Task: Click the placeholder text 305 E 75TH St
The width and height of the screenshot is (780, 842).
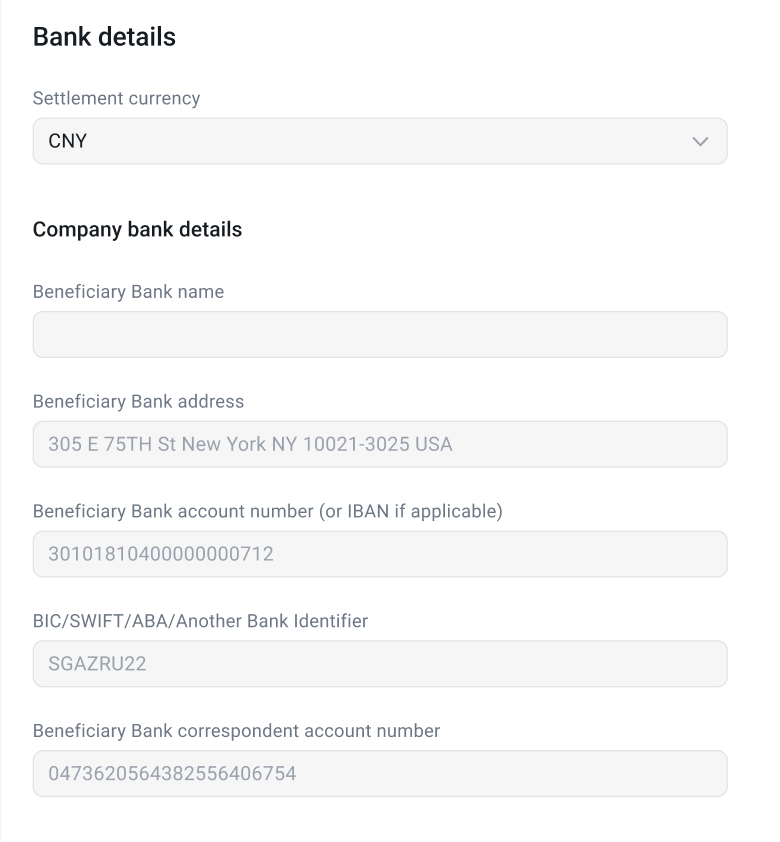Action: (250, 444)
